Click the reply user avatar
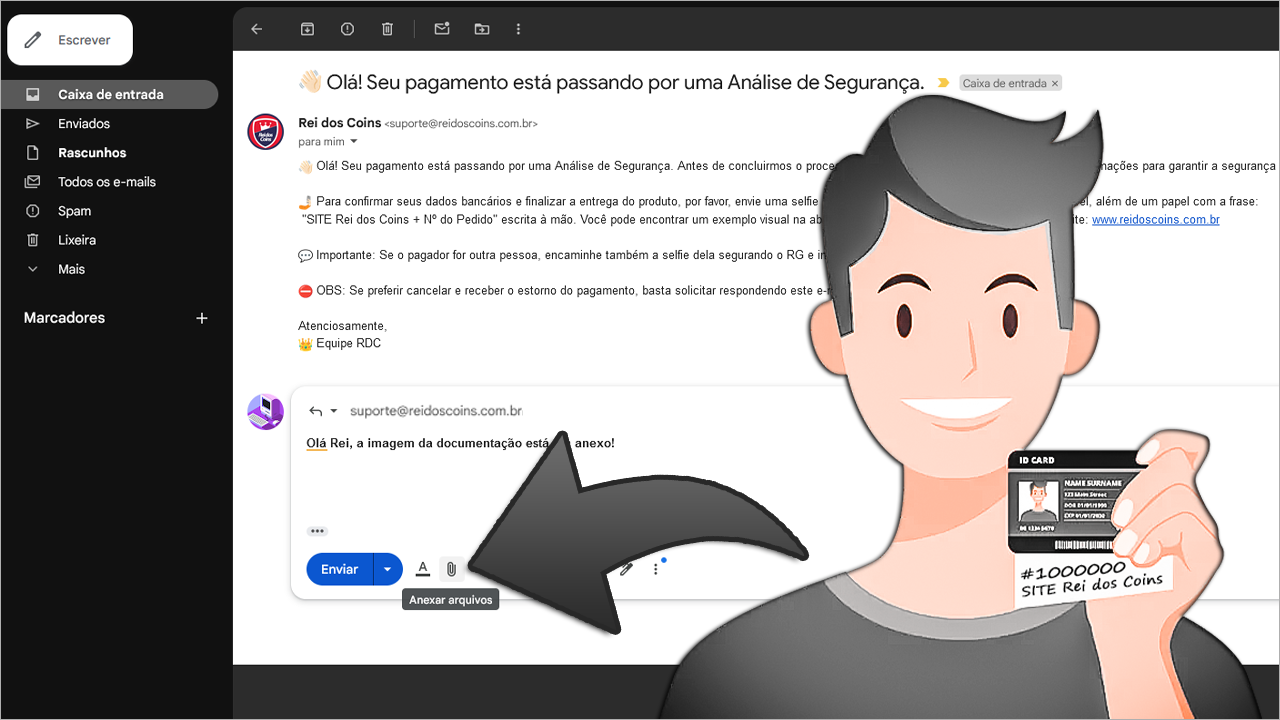 point(266,412)
